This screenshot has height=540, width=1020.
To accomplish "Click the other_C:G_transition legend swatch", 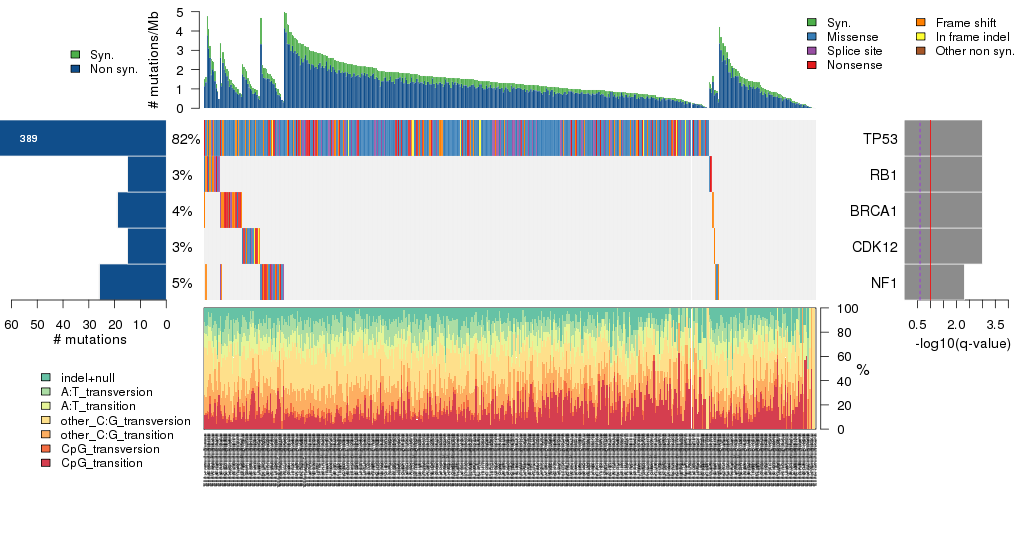I will 46,435.
